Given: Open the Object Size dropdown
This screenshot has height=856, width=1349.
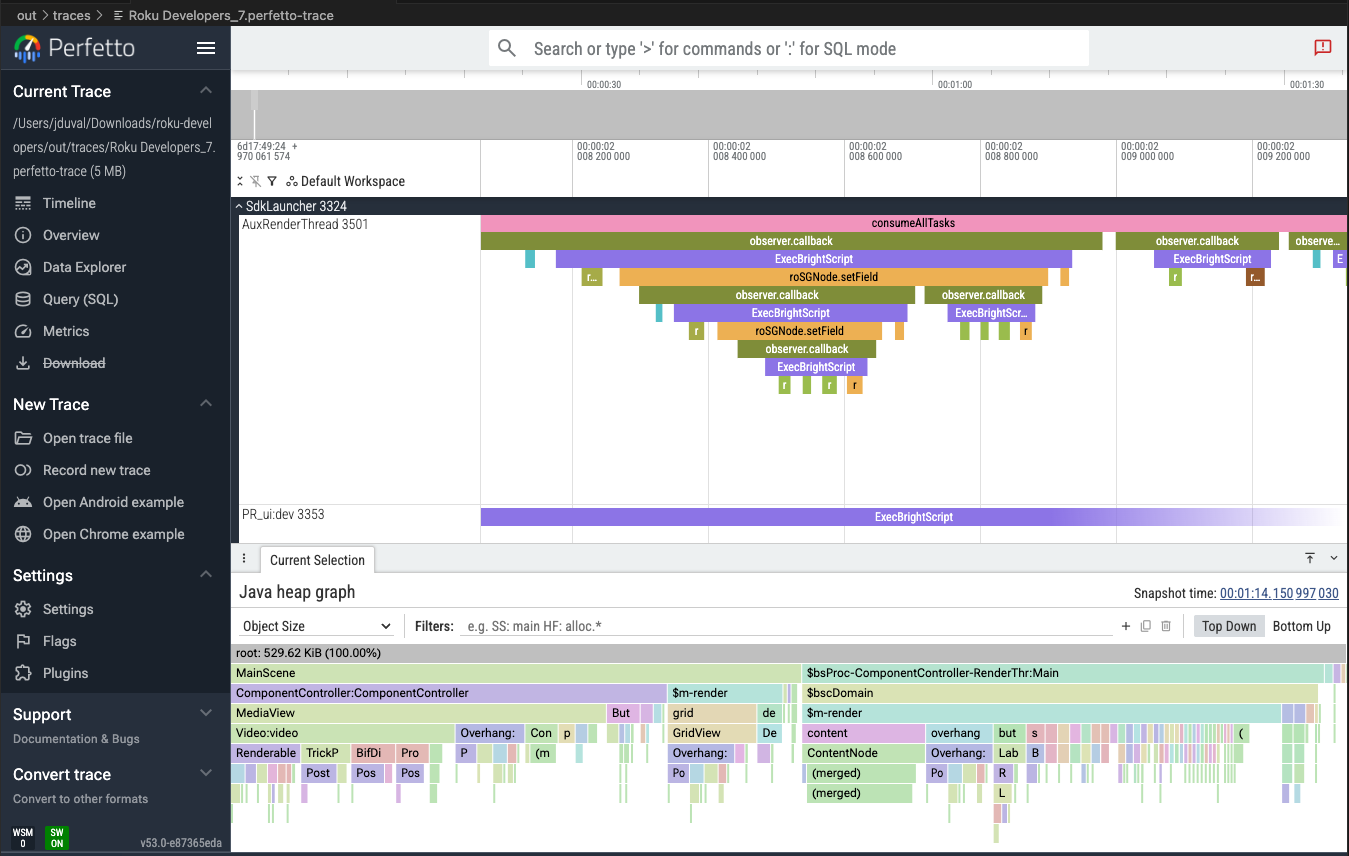Looking at the screenshot, I should point(315,624).
